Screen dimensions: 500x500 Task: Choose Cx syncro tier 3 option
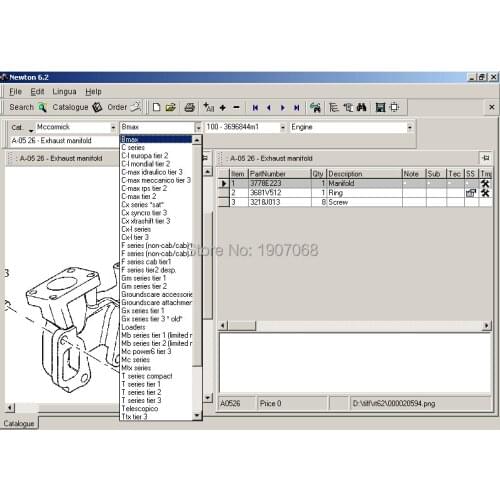(x=156, y=213)
